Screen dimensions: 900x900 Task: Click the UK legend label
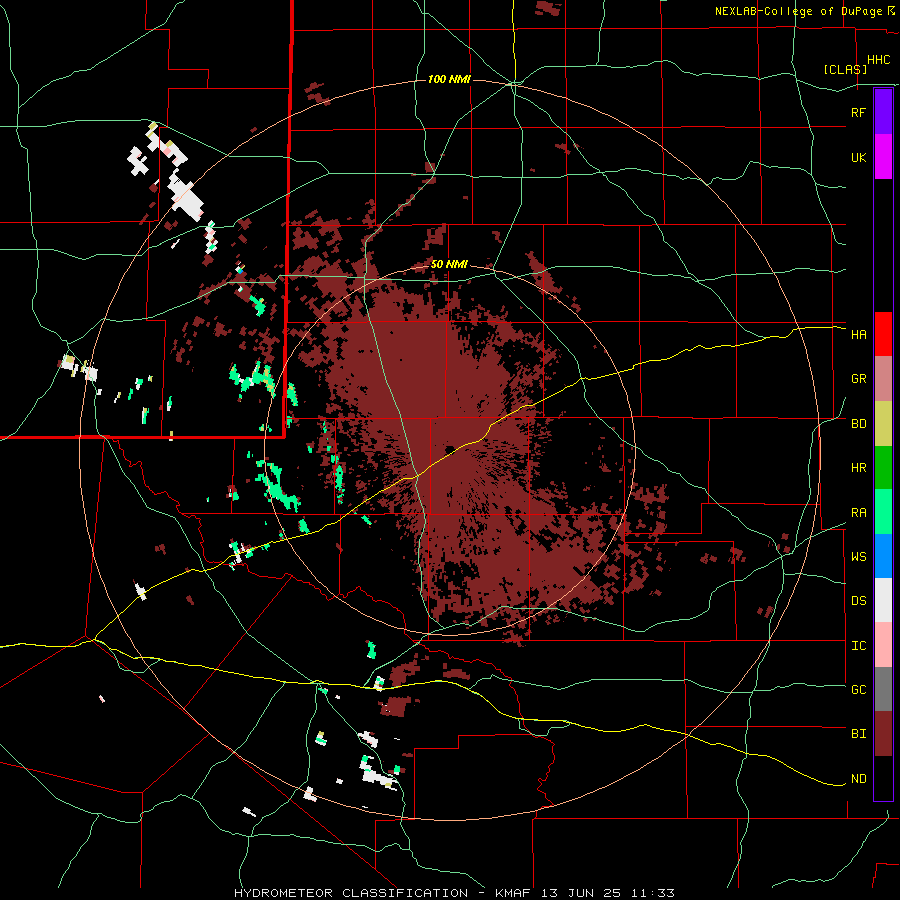point(858,157)
